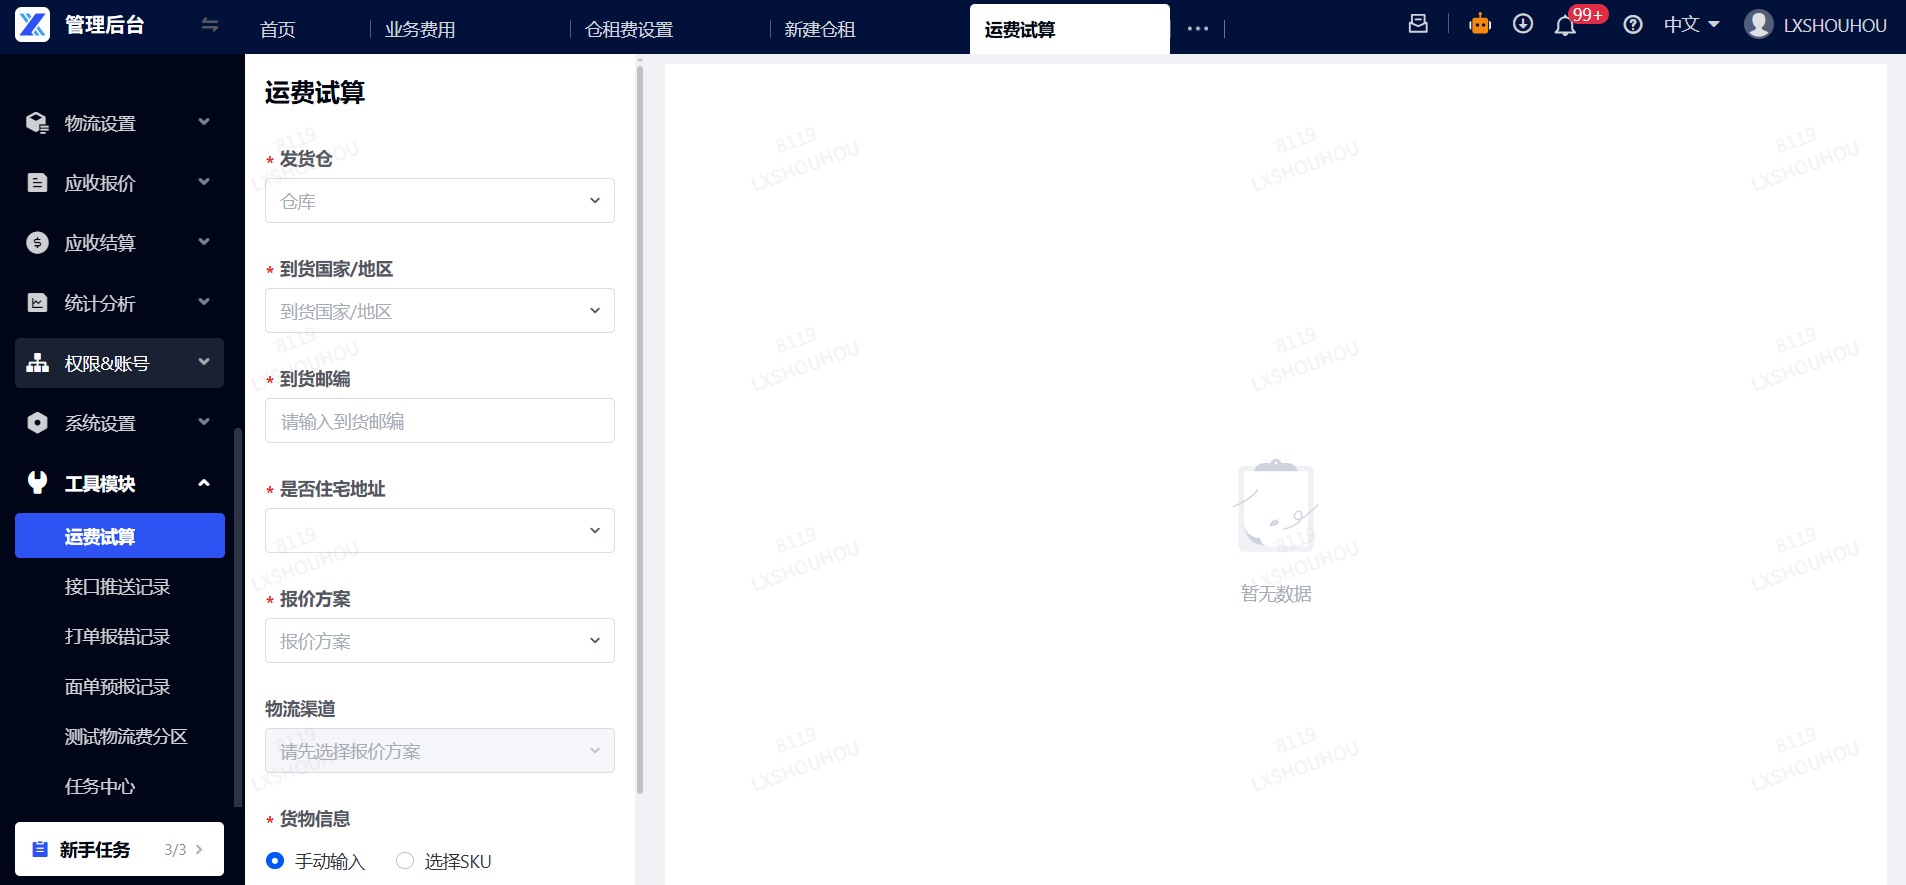Switch to the 首页 tab
1906x885 pixels.
(x=278, y=29)
